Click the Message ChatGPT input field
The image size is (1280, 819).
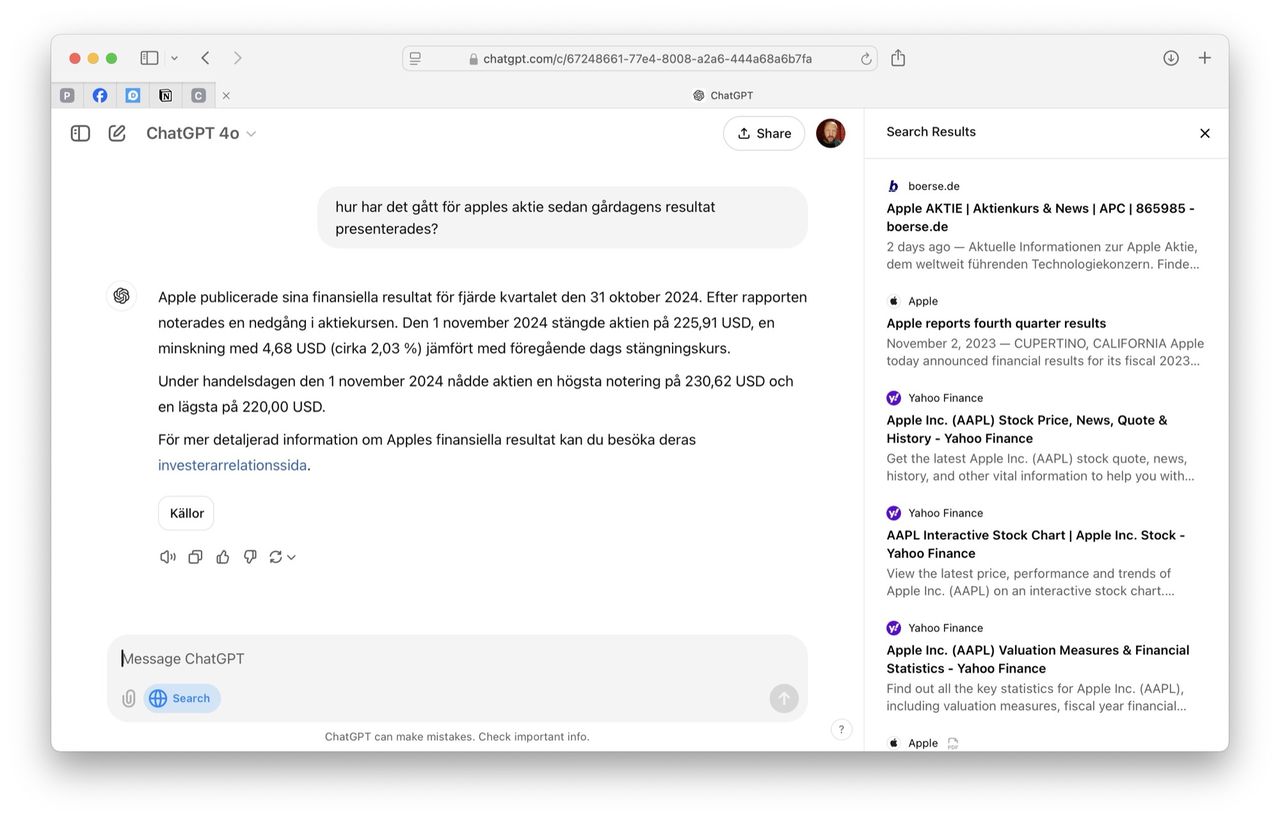pyautogui.click(x=440, y=658)
